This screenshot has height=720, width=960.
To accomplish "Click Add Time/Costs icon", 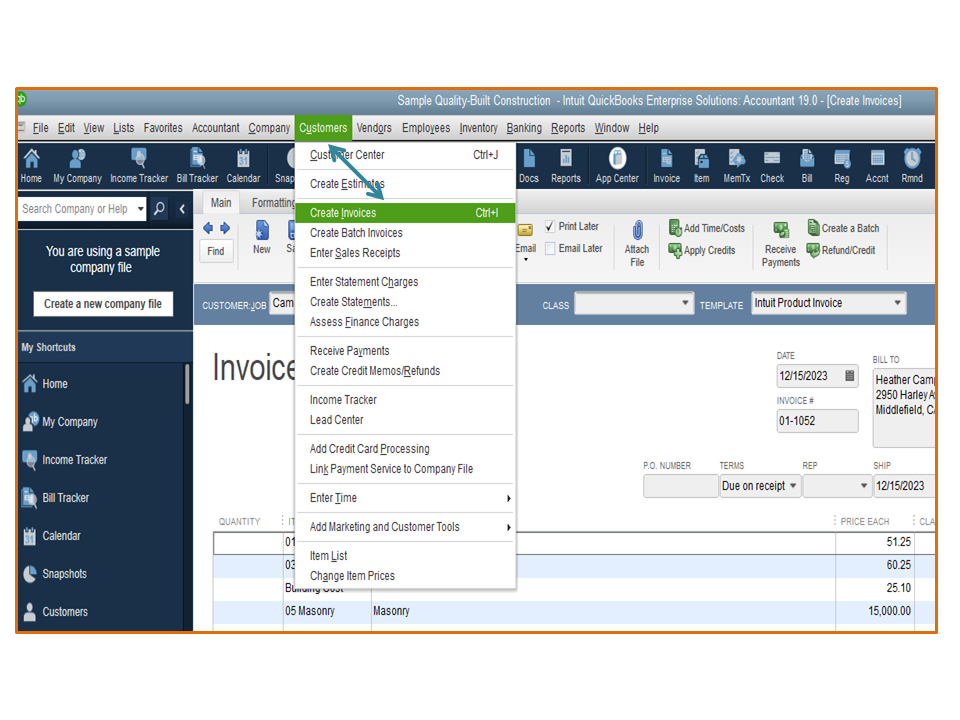I will (x=707, y=228).
